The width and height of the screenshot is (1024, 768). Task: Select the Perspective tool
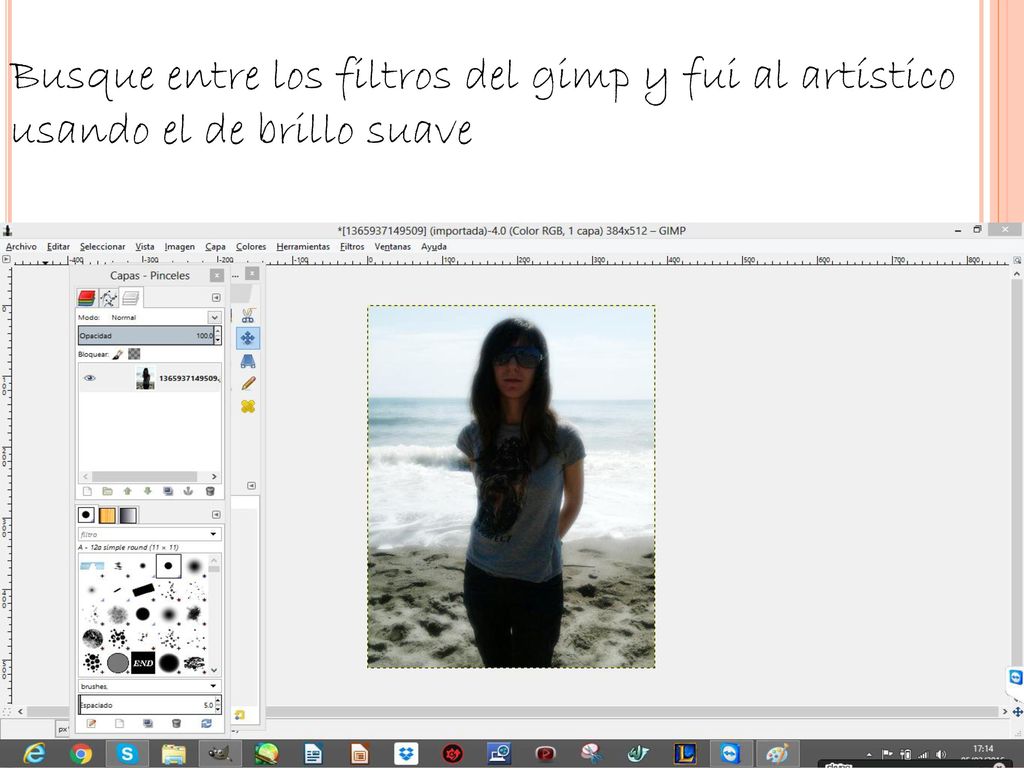pos(248,361)
